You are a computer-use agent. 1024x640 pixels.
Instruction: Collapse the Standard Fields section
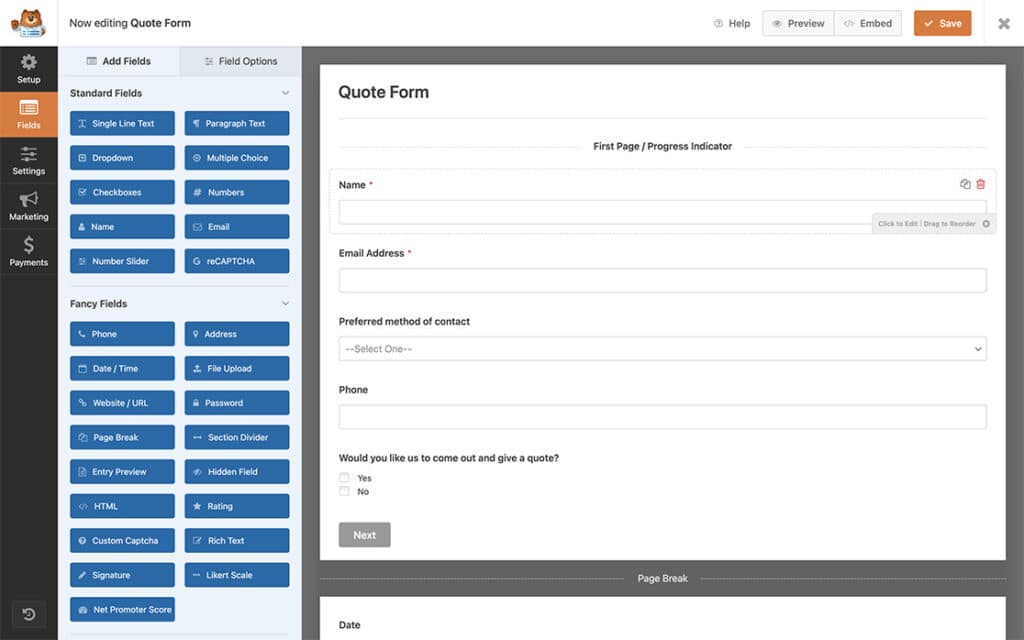click(285, 93)
